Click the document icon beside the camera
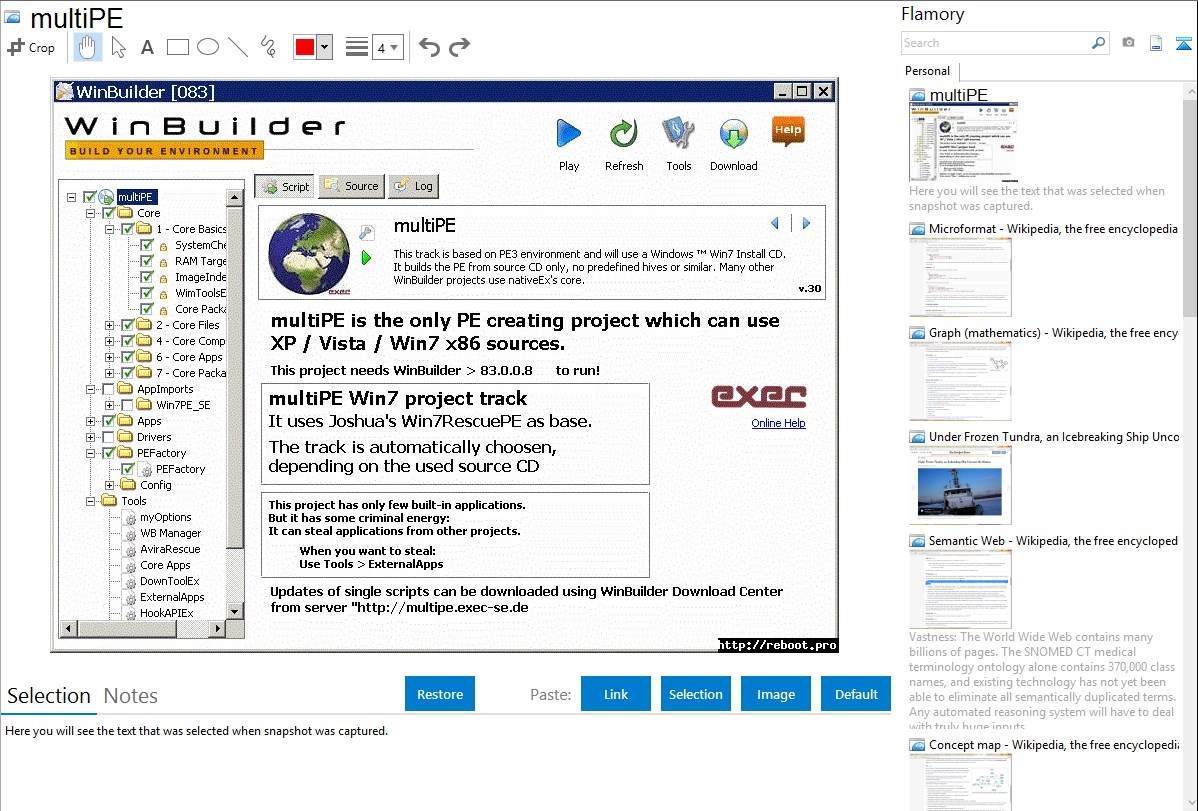This screenshot has width=1198, height=811. click(1156, 43)
